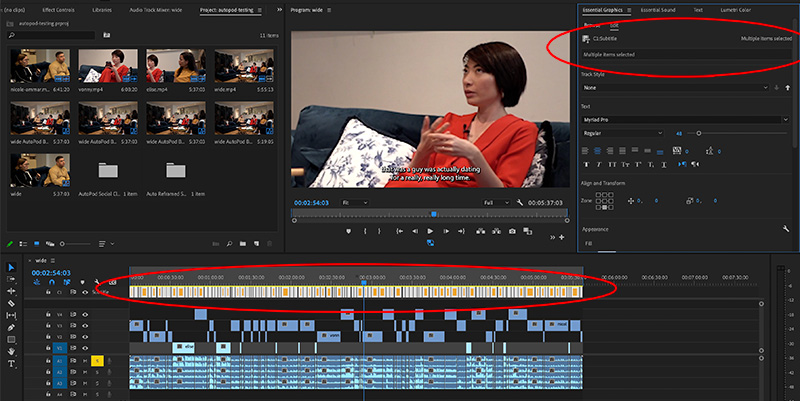Add a marker in the timeline header
This screenshot has width=800, height=401.
pos(82,282)
